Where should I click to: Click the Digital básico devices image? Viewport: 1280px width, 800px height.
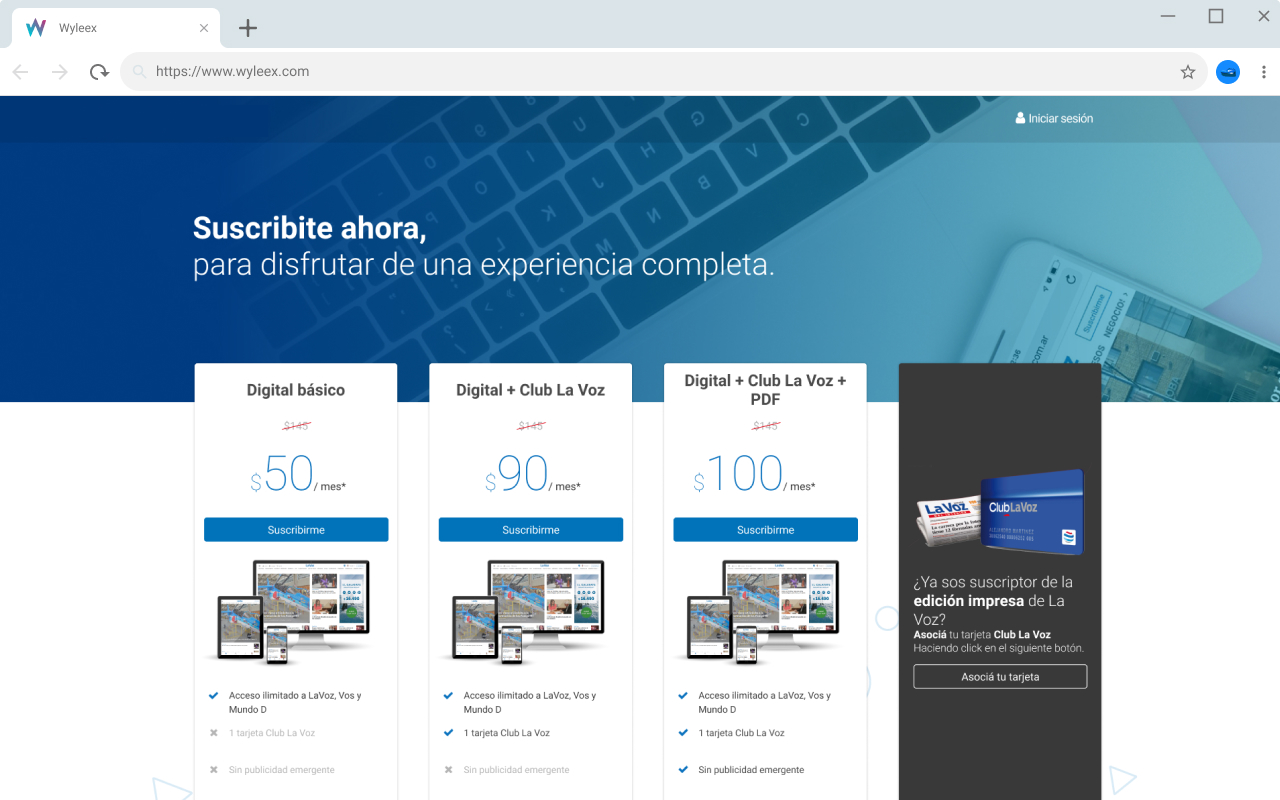pos(294,612)
